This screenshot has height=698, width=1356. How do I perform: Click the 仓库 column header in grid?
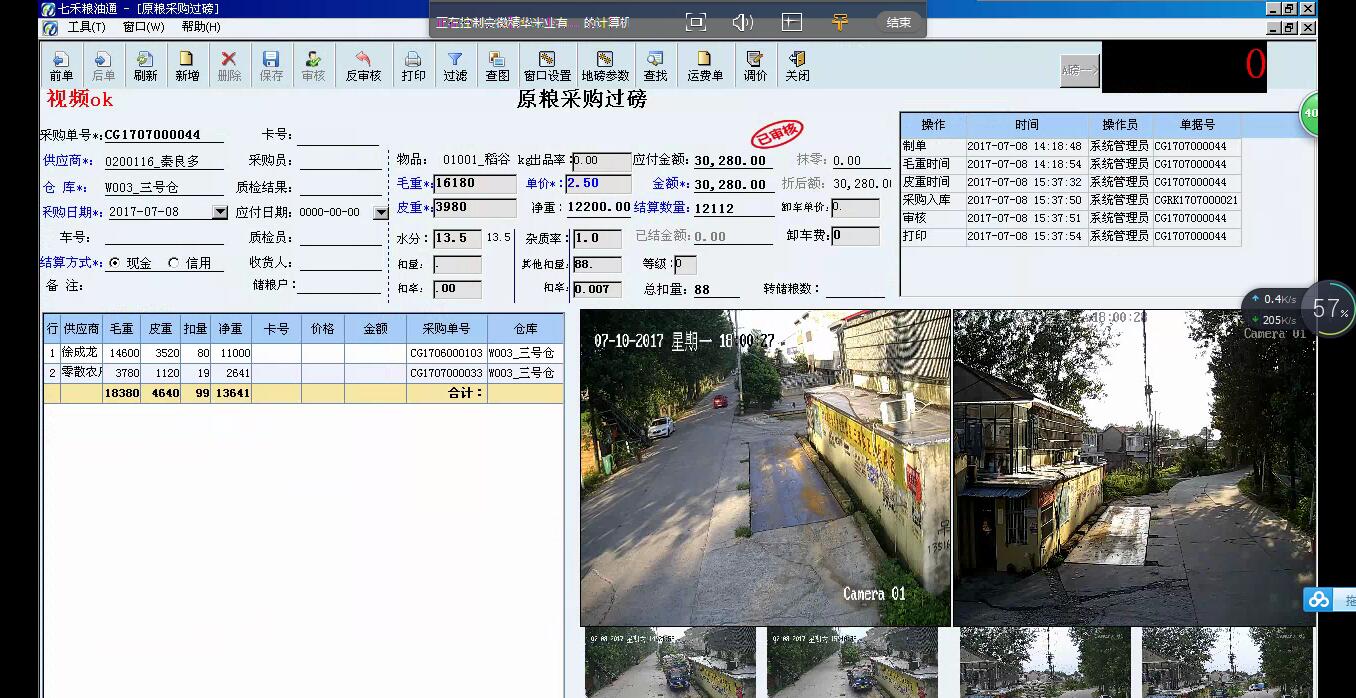click(x=526, y=328)
